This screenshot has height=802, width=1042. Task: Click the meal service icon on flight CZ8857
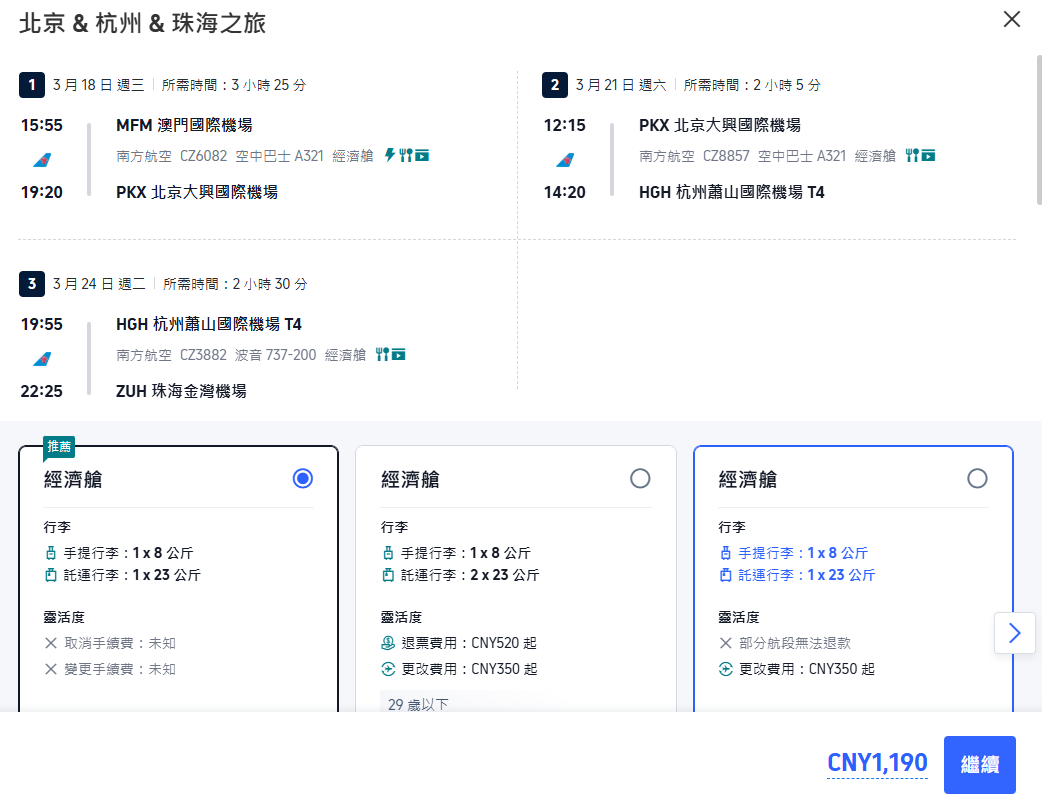[912, 155]
